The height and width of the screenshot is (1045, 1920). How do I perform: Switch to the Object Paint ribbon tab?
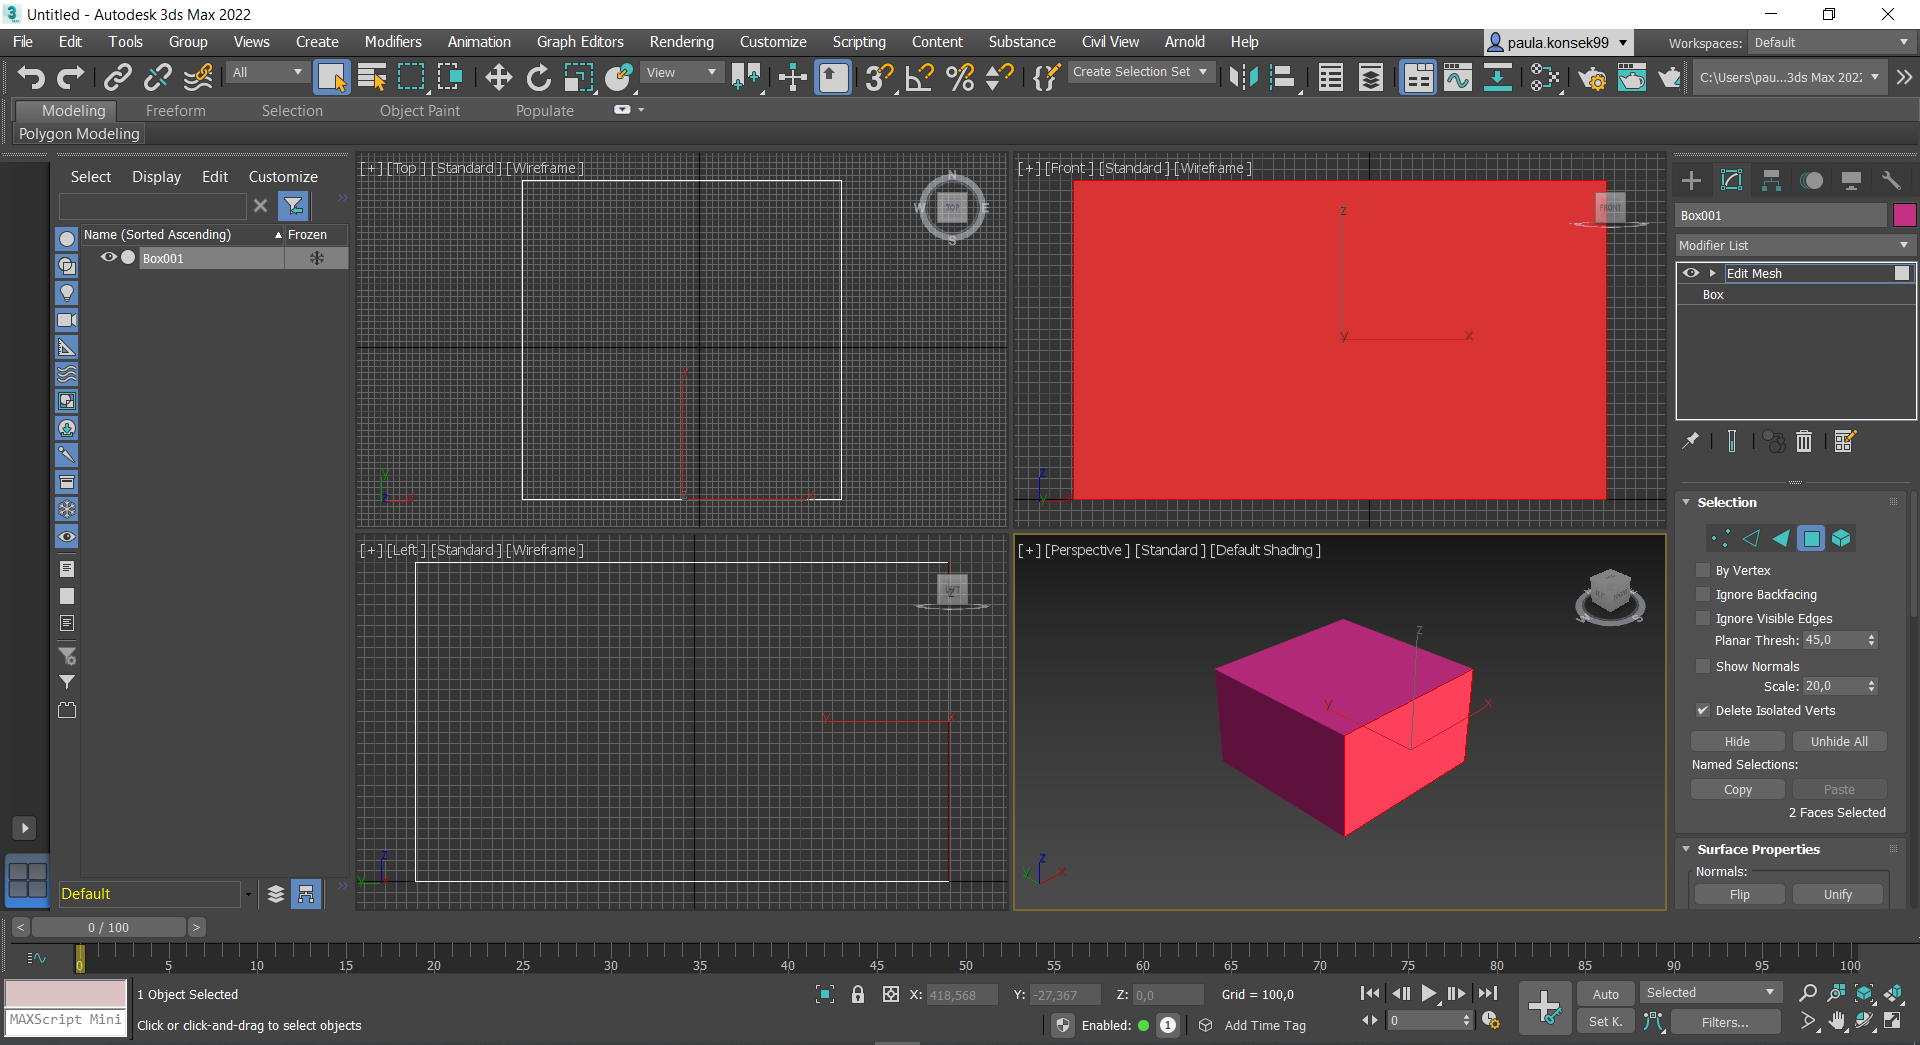point(420,111)
